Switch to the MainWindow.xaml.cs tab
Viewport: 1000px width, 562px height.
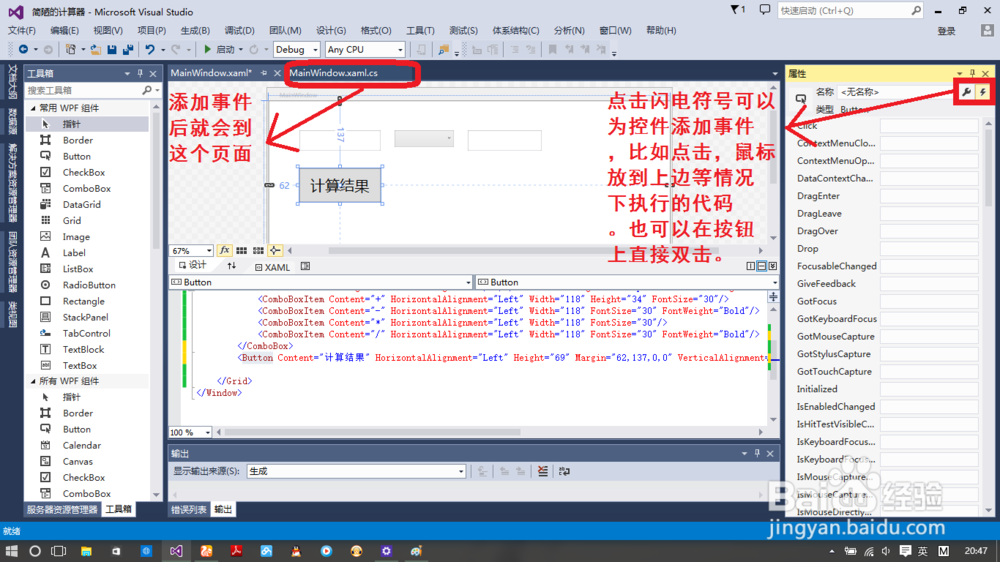(334, 73)
